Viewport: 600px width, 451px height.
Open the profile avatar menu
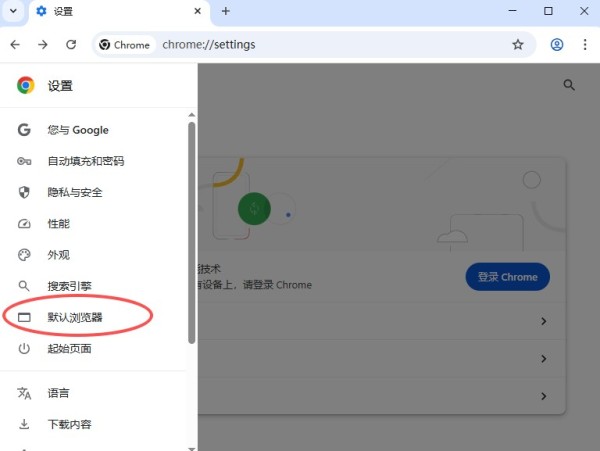[557, 45]
